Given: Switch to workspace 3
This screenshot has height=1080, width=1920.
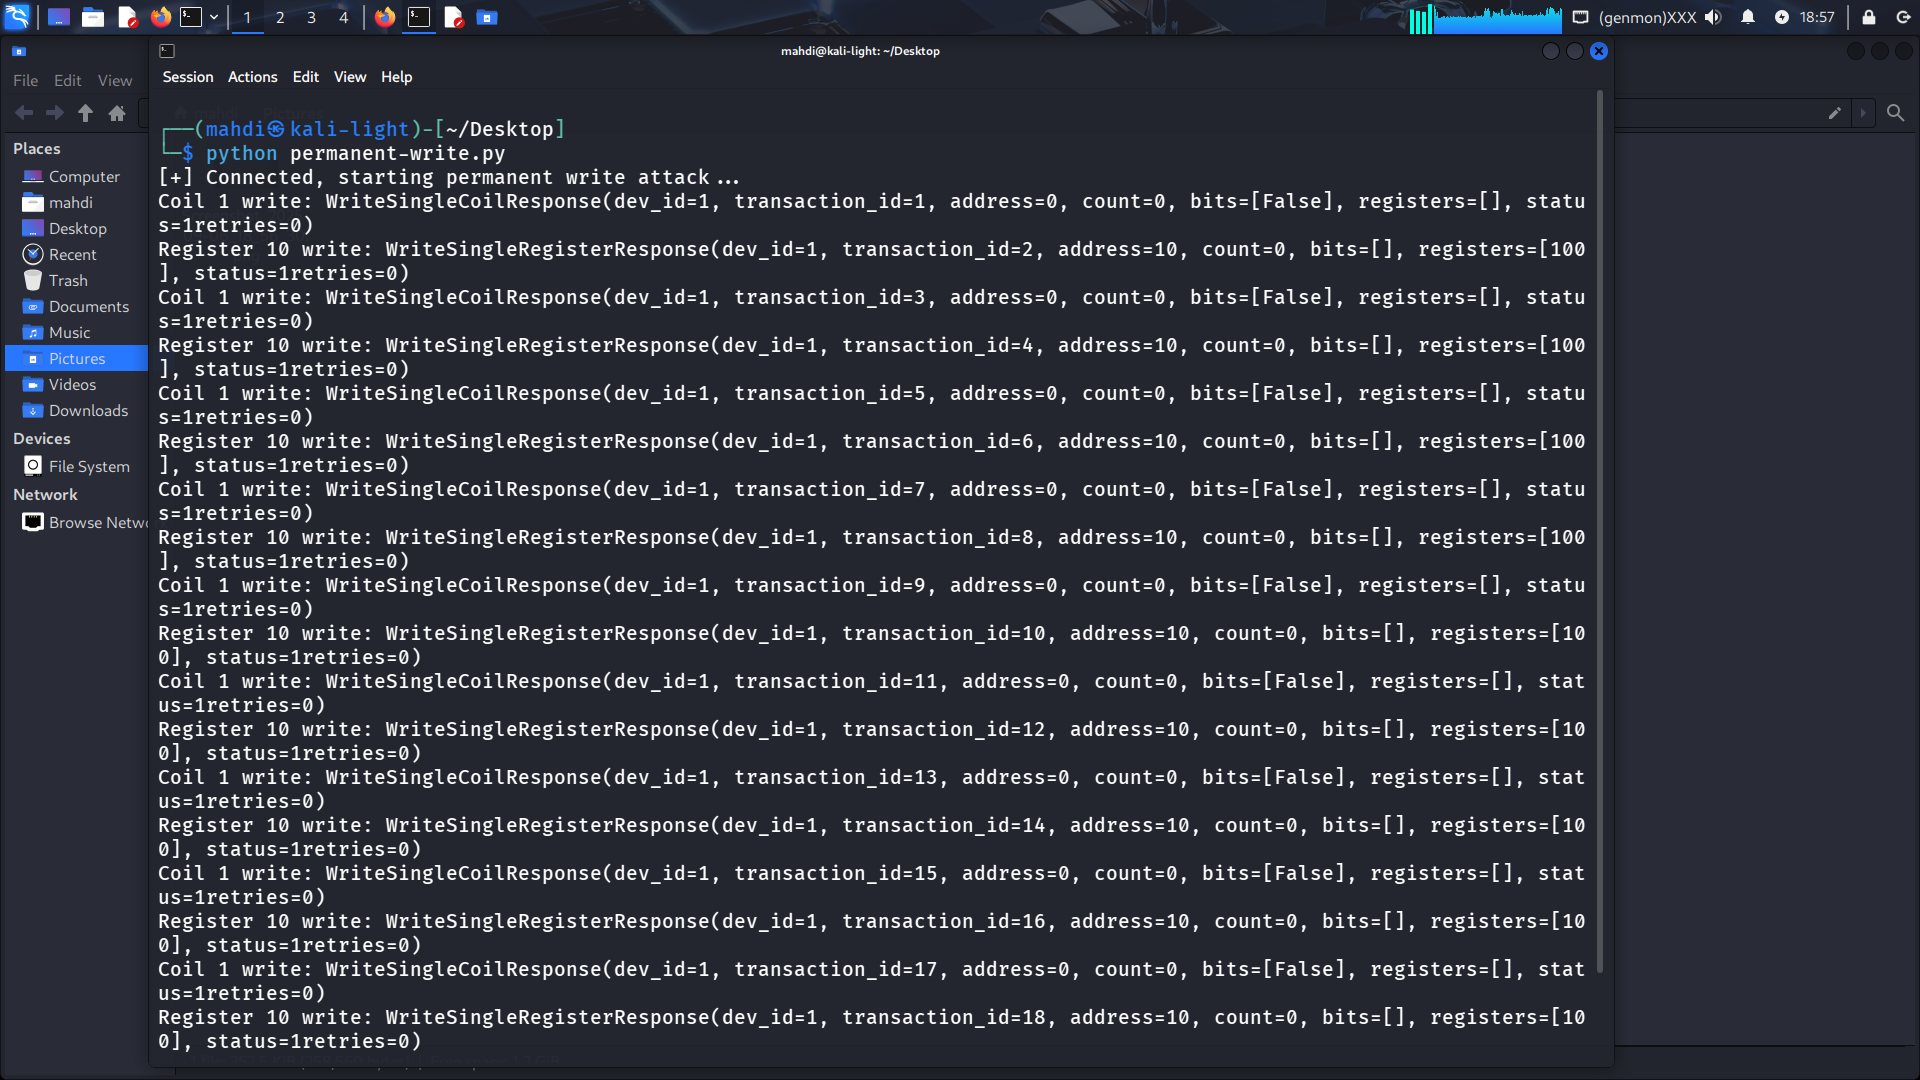Looking at the screenshot, I should [x=311, y=17].
